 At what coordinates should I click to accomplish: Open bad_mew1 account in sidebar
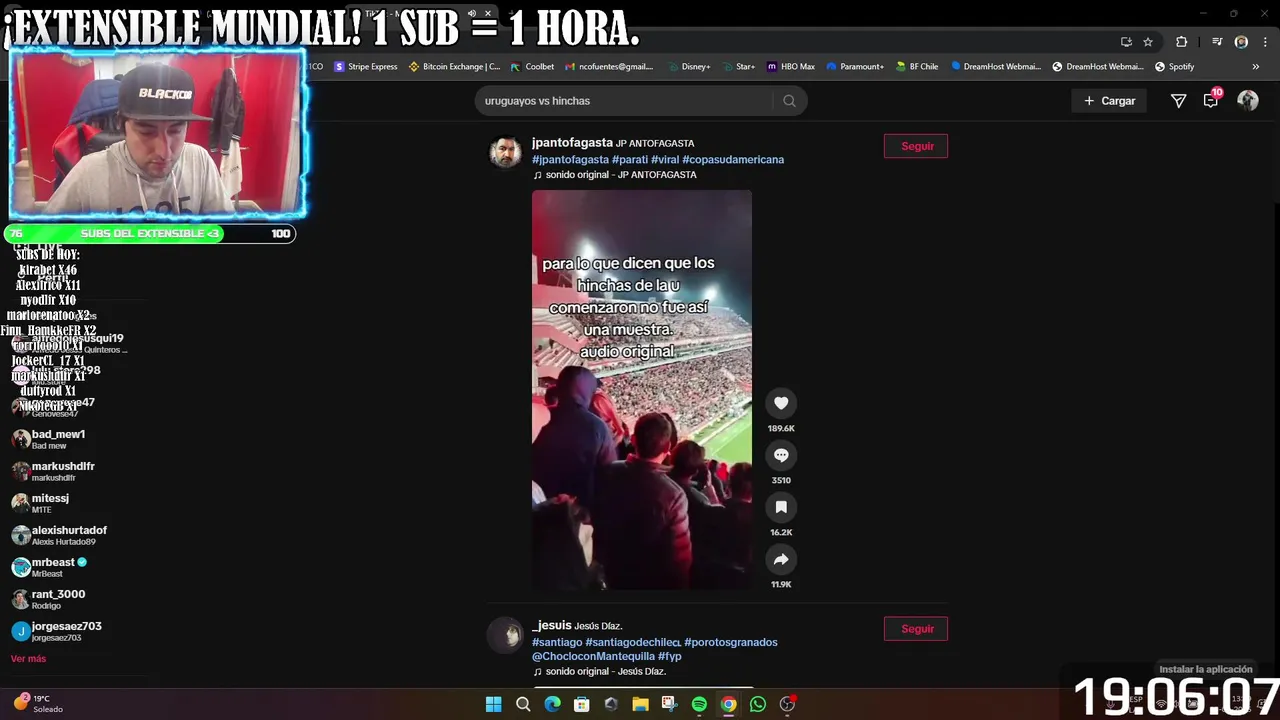(x=58, y=439)
